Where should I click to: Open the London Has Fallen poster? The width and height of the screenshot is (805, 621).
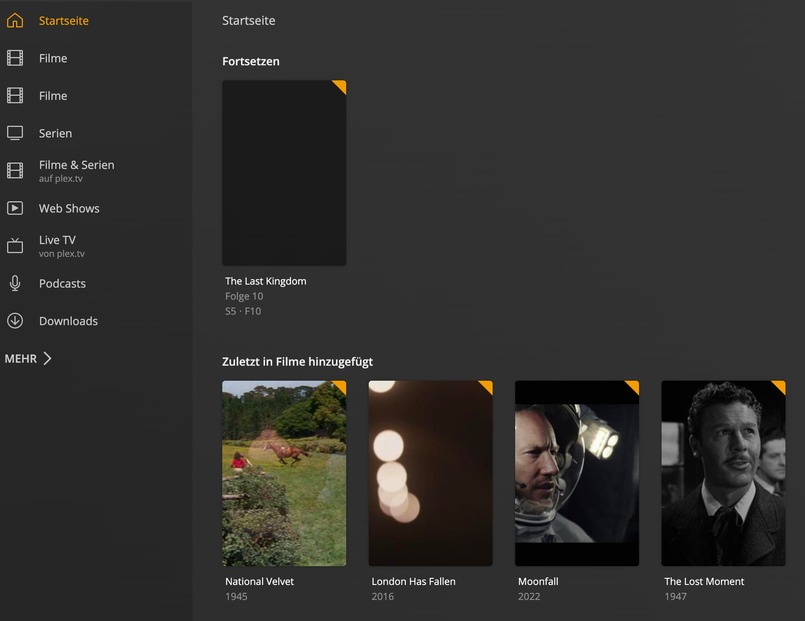430,473
